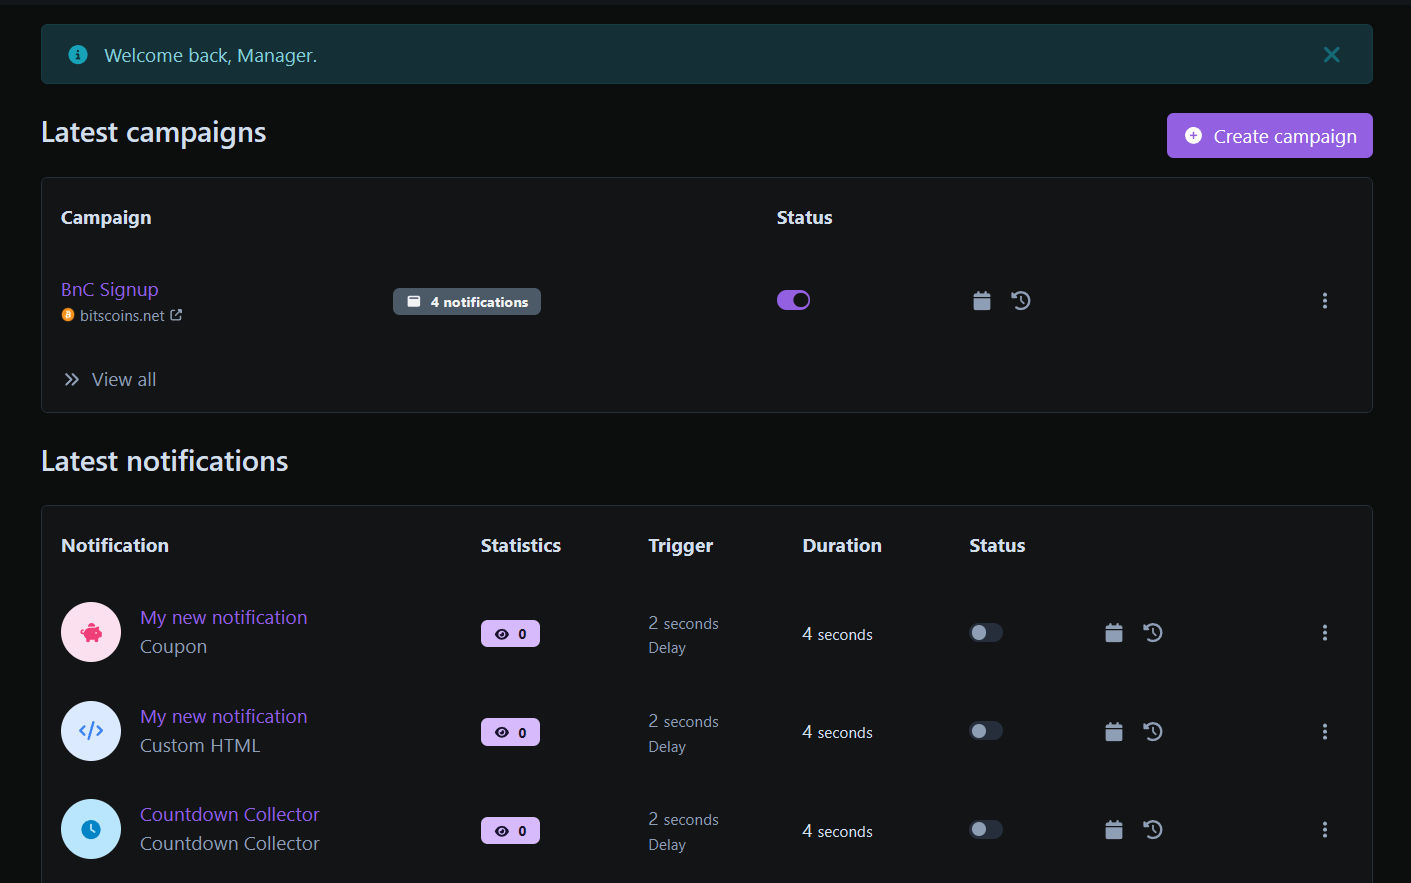1411x883 pixels.
Task: Disable the BnC Signup campaign status toggle
Action: pos(793,299)
